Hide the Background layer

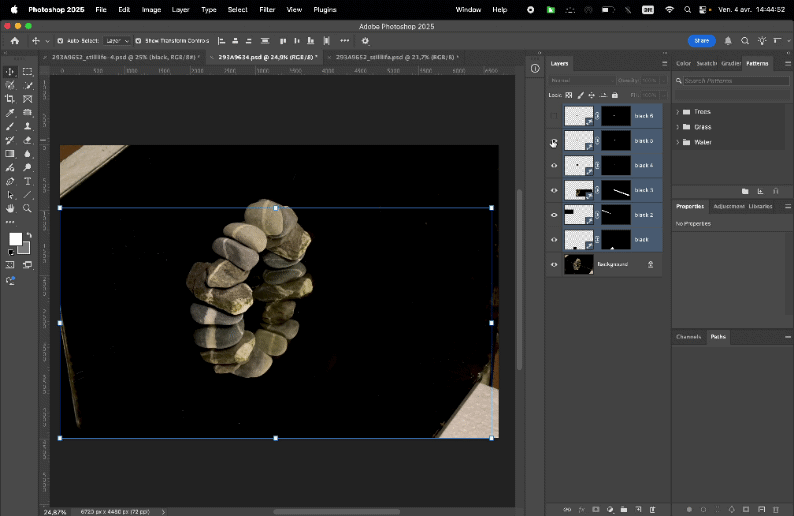pyautogui.click(x=554, y=264)
